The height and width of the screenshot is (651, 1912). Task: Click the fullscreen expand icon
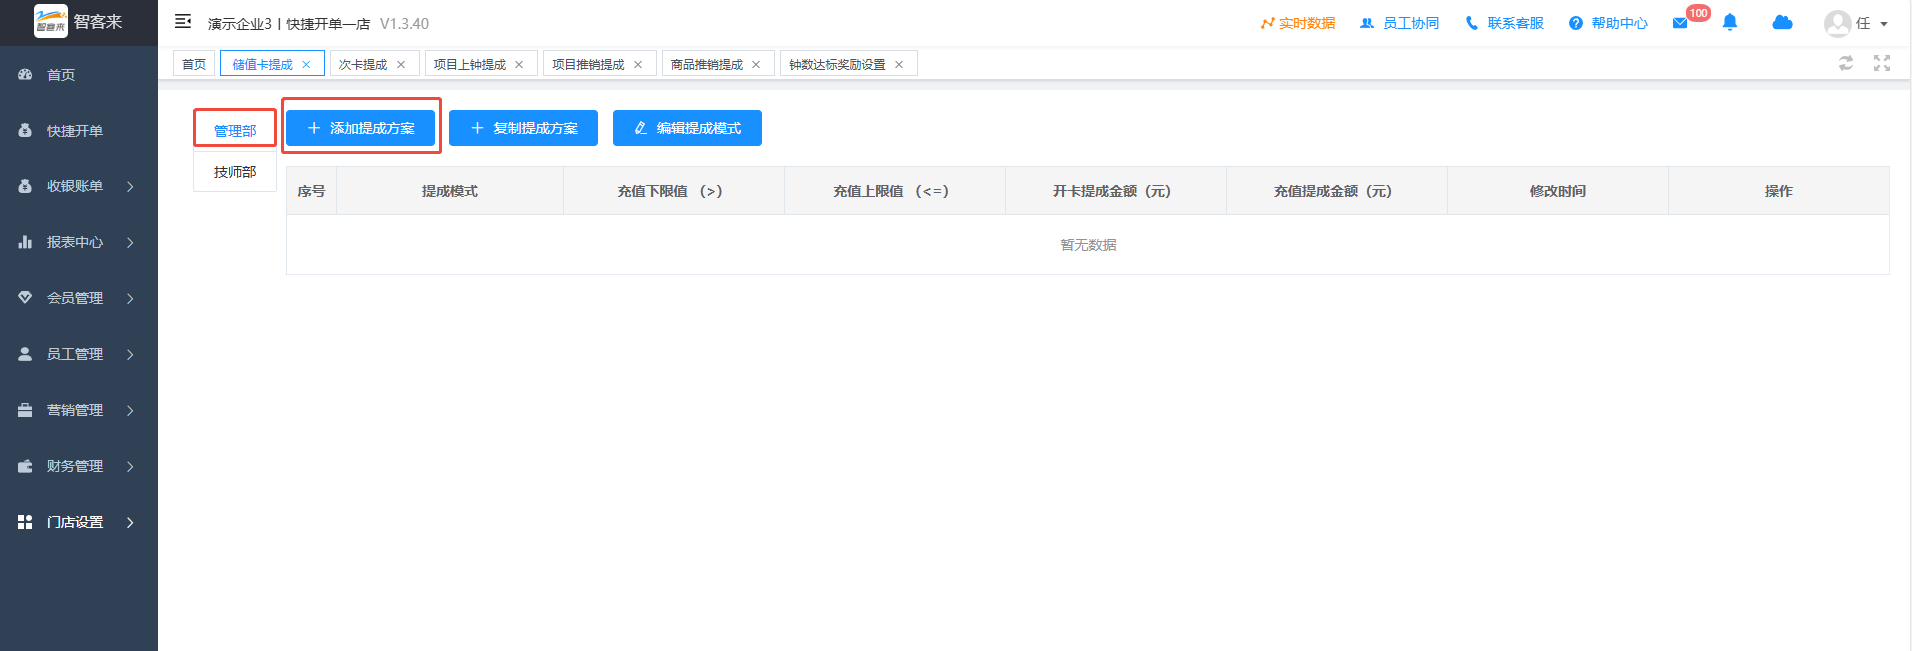[1882, 63]
